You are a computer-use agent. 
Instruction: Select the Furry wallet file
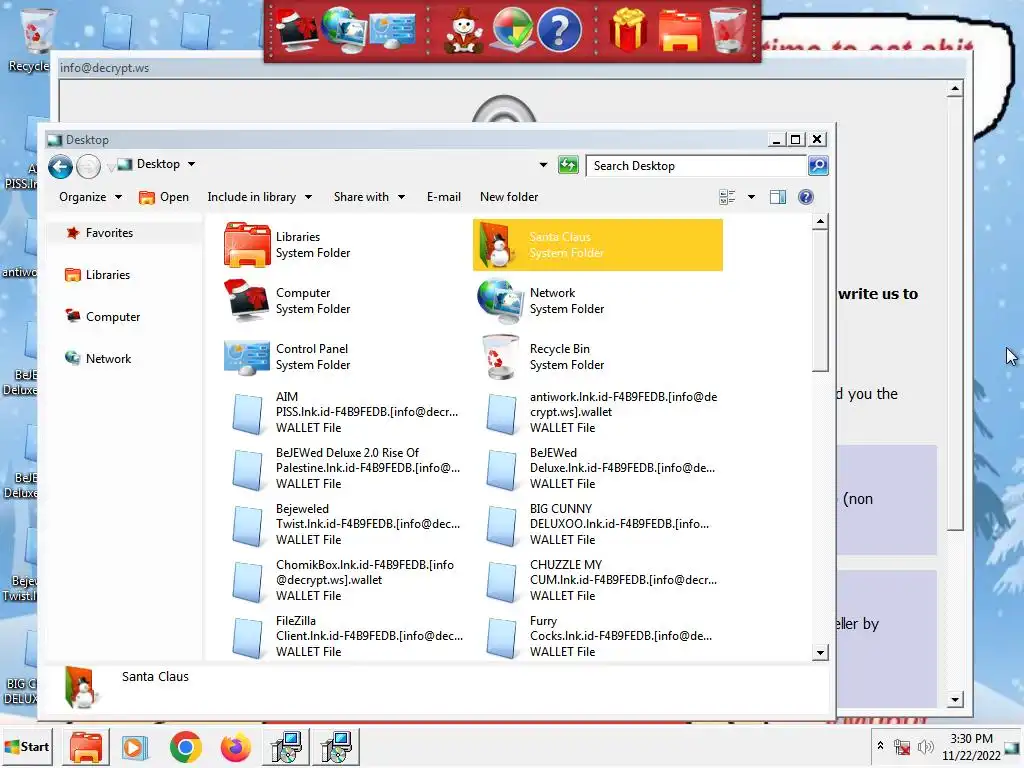tap(598, 637)
